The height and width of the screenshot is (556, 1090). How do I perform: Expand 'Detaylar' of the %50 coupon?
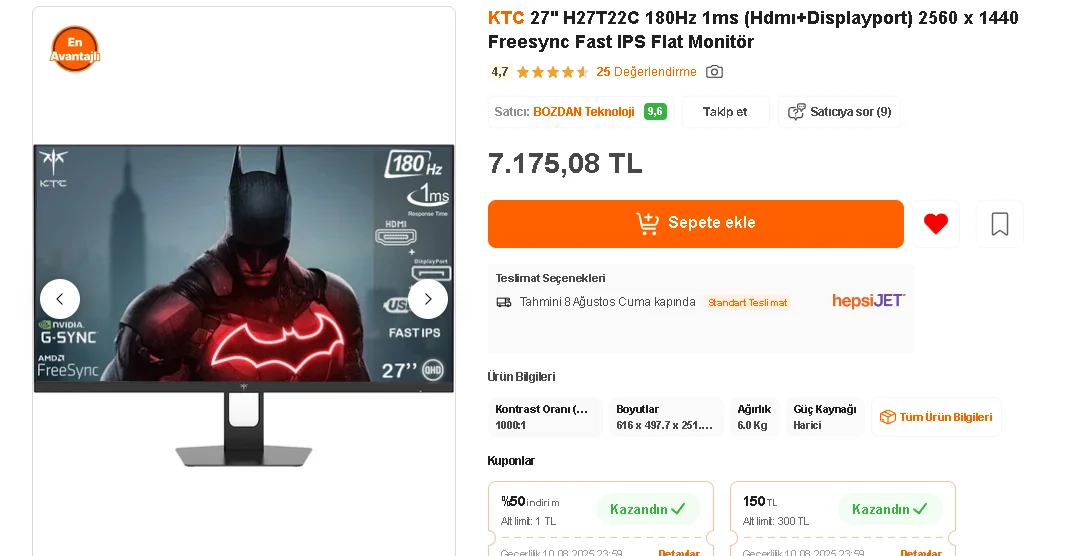point(679,552)
